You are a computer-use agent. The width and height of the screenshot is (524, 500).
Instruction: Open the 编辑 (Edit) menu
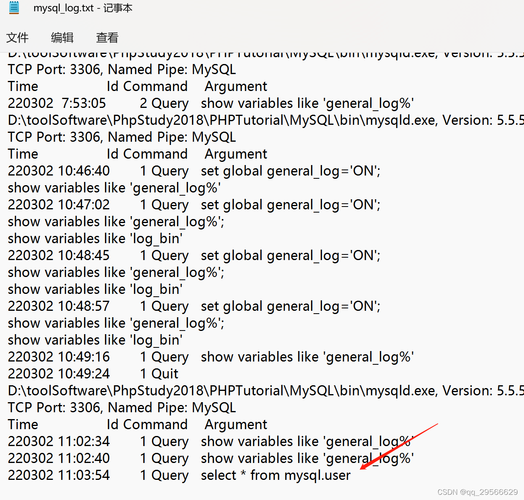[x=62, y=37]
